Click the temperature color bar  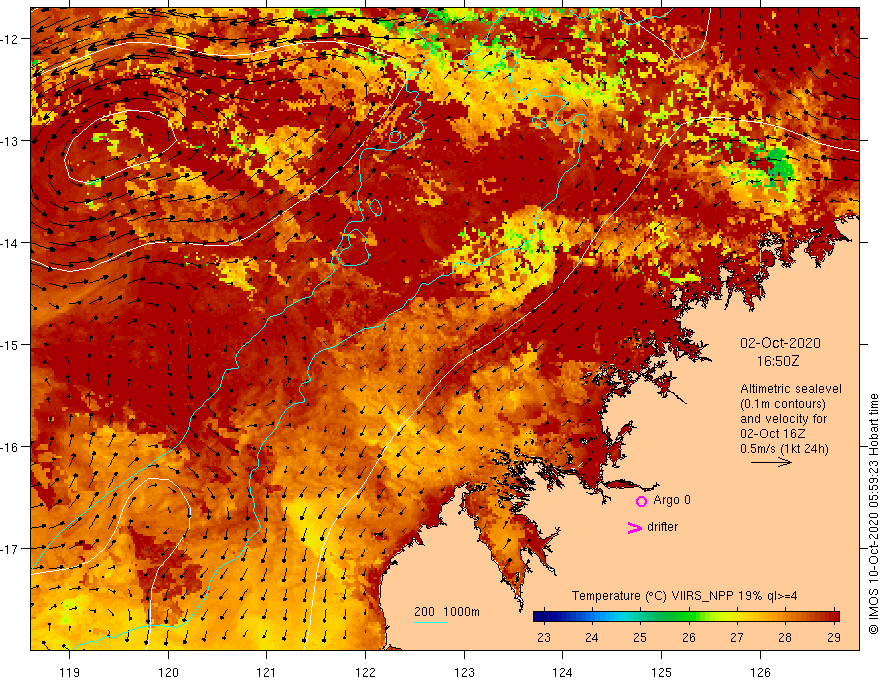(x=686, y=617)
